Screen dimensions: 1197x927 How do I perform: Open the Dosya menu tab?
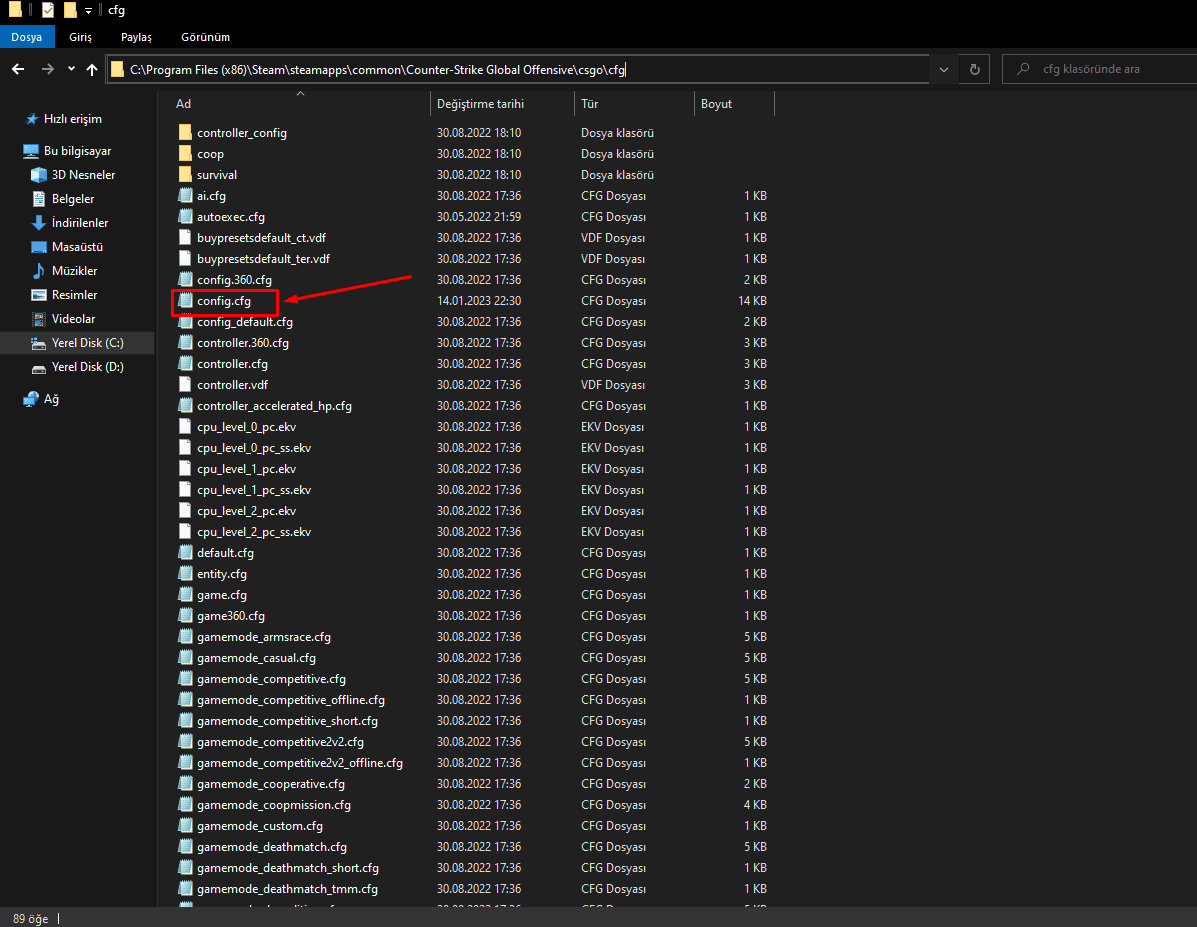point(26,37)
